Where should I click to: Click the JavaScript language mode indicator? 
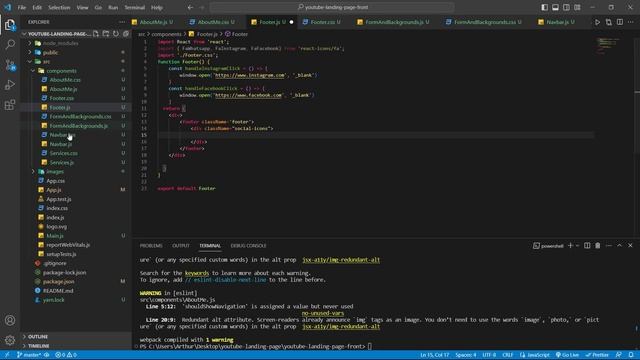click(535, 355)
